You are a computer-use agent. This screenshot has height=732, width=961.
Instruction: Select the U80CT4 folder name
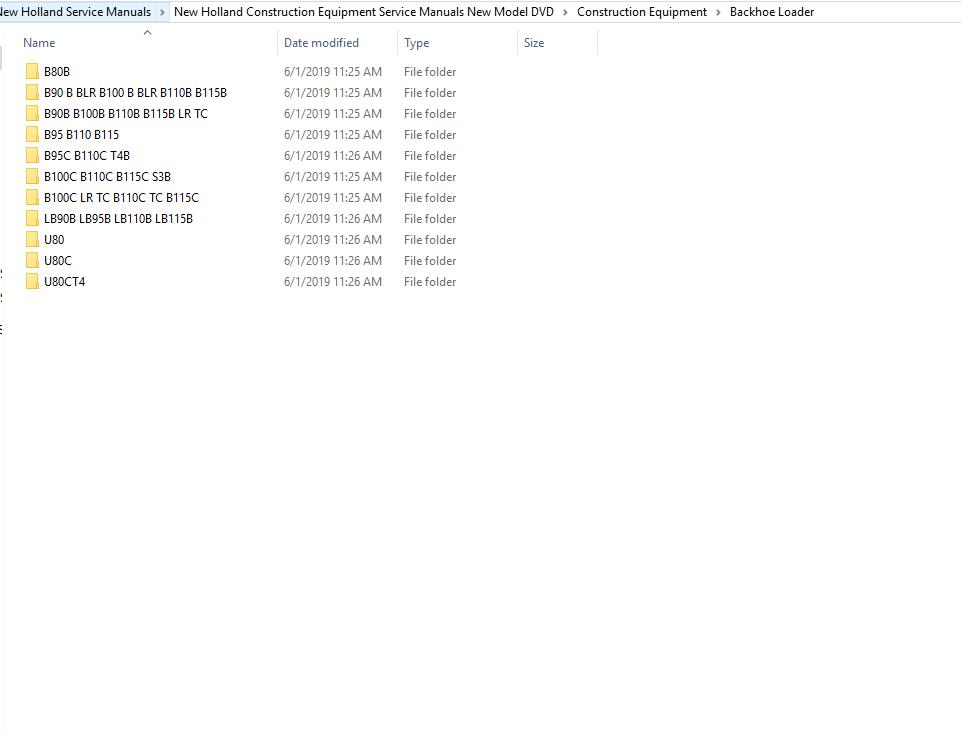click(64, 281)
